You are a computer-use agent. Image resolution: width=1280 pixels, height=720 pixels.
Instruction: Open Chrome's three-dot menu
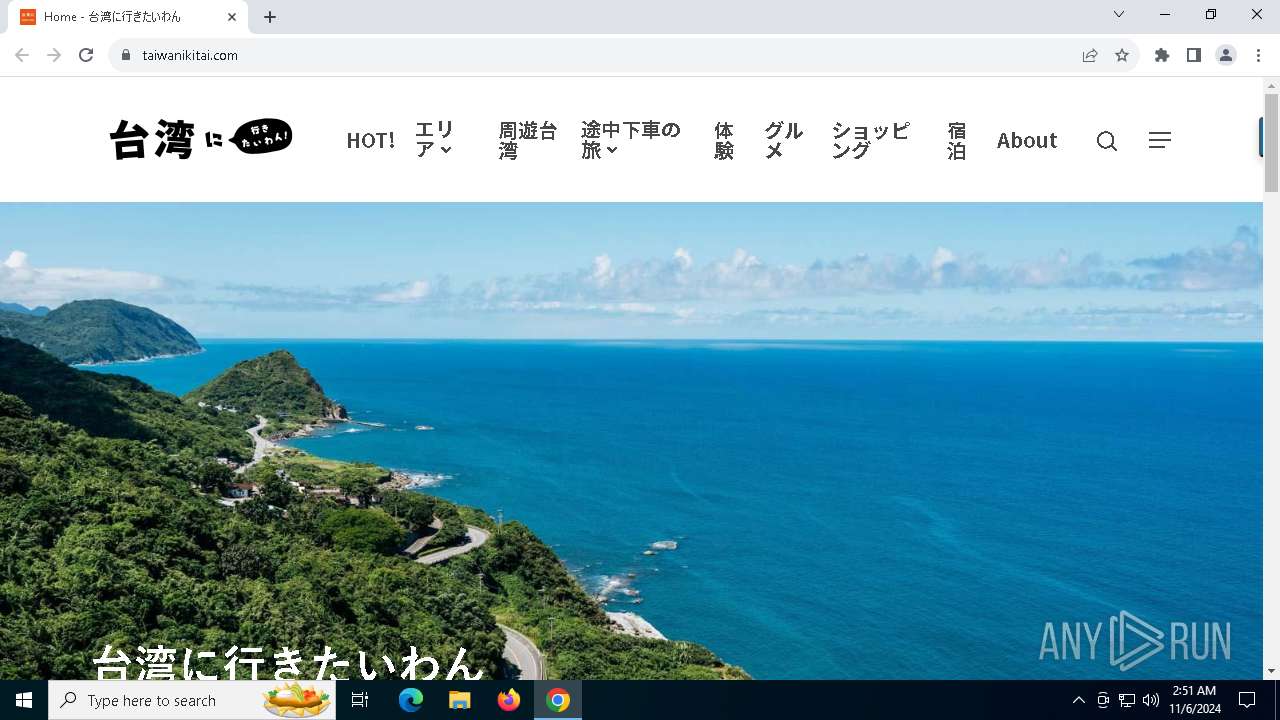1258,55
